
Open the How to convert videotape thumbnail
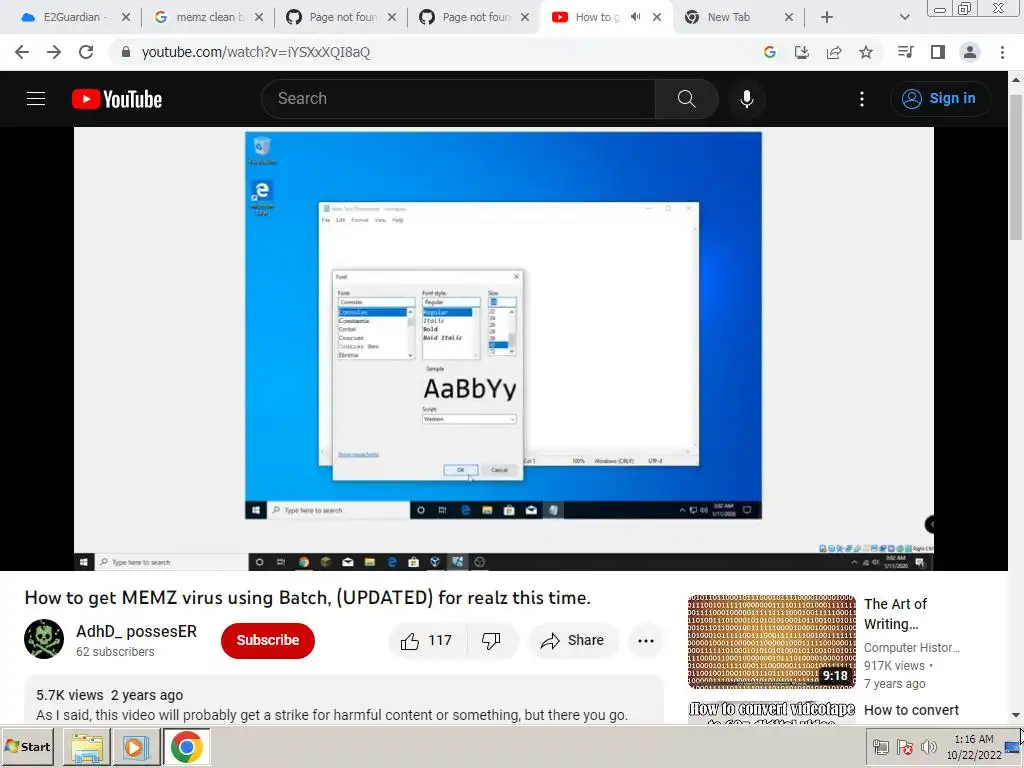click(x=771, y=712)
